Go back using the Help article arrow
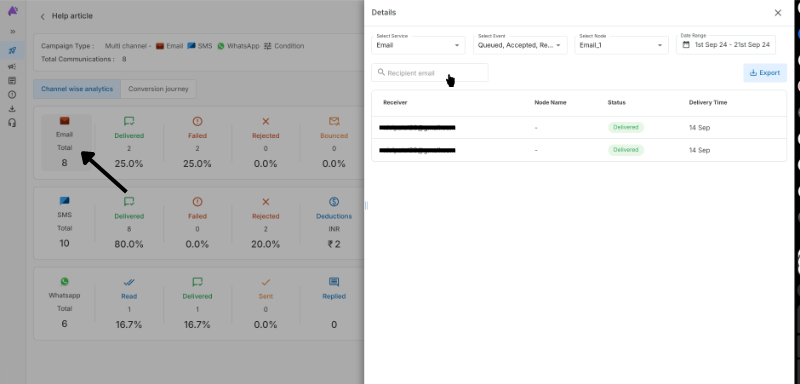The height and width of the screenshot is (384, 800). click(x=42, y=16)
